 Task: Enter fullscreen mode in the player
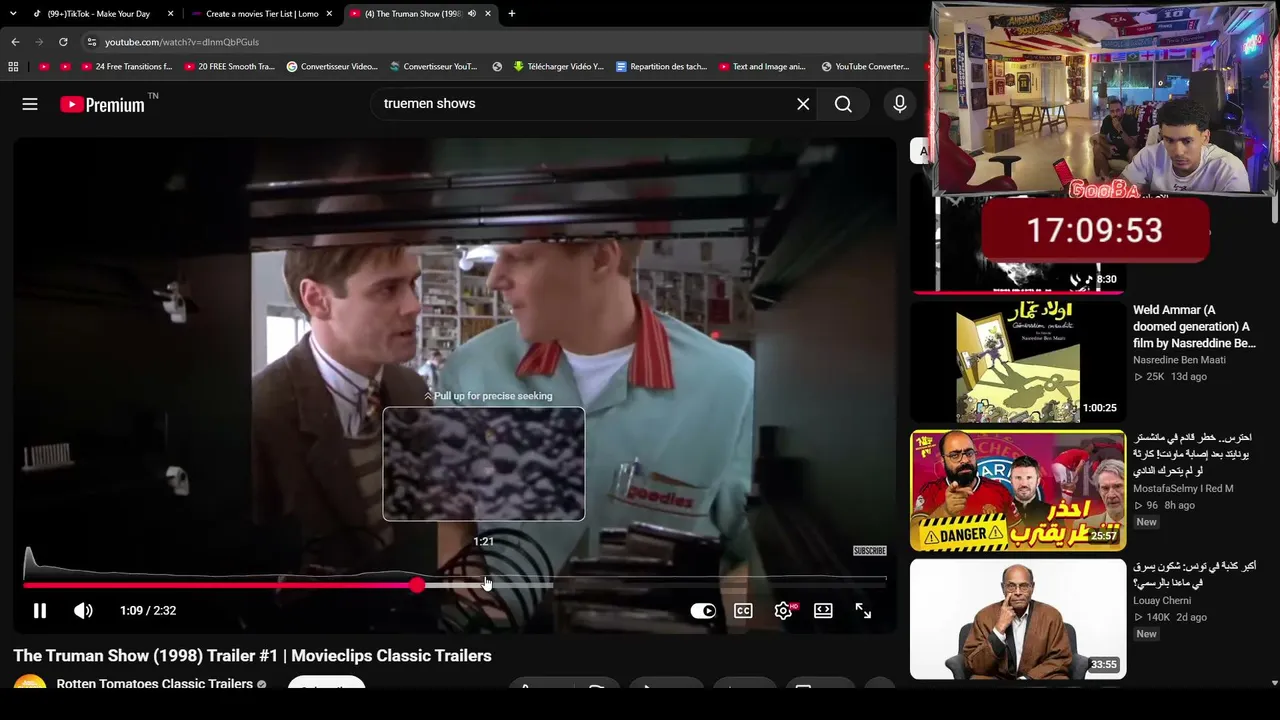(863, 611)
